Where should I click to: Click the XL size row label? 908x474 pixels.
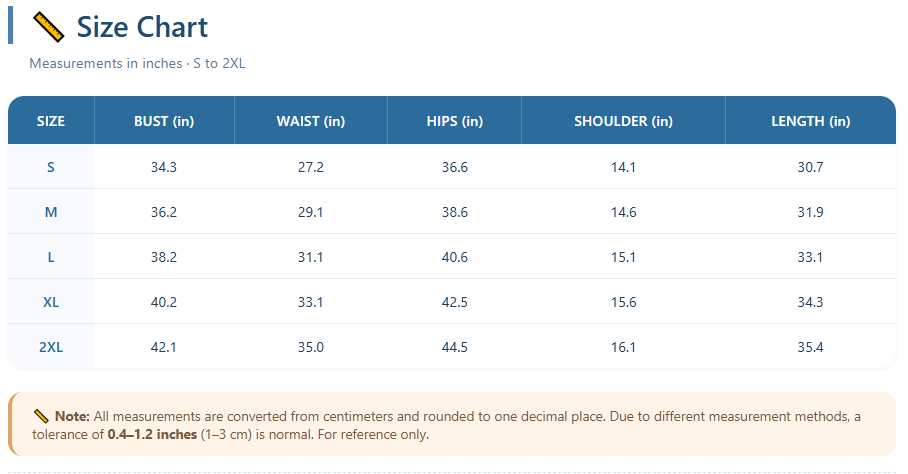click(51, 302)
